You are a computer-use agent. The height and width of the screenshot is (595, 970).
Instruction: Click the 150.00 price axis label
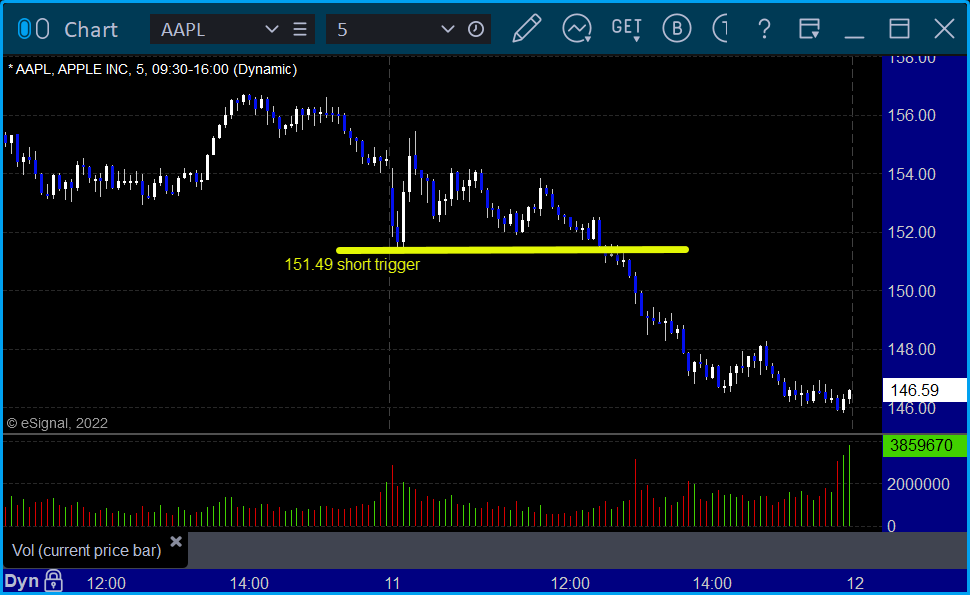(x=911, y=291)
